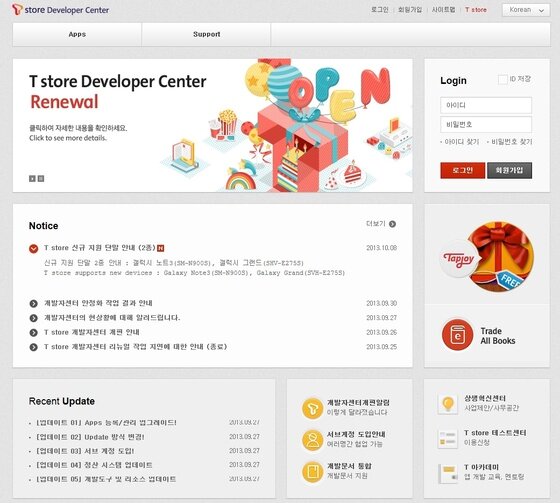560x503 pixels.
Task: Expand the 리뉴얼 작업 지연에 대한 안내 notice
Action: click(x=34, y=347)
